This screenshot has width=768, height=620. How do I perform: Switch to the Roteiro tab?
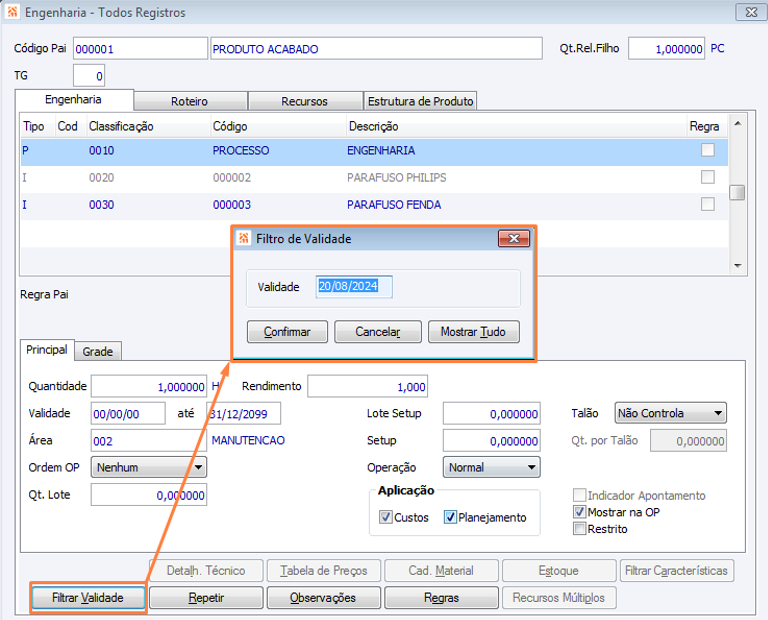(190, 101)
